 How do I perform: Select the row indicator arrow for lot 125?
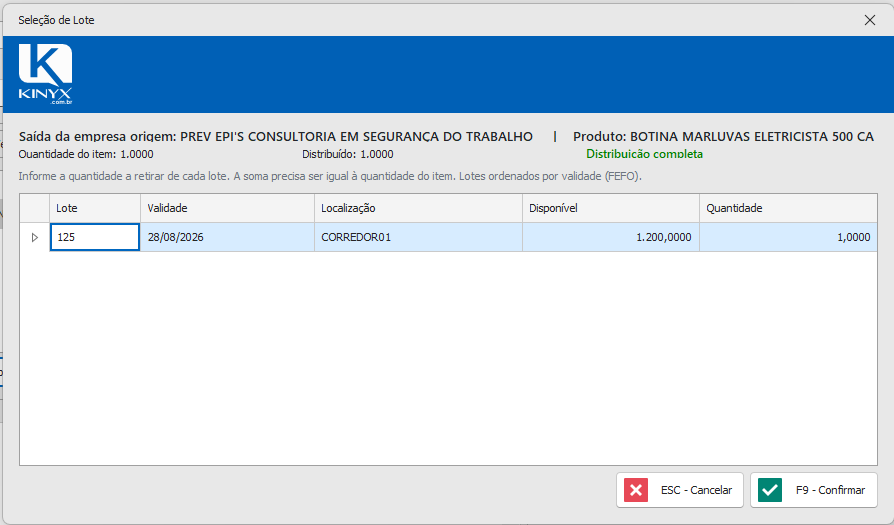coord(35,237)
